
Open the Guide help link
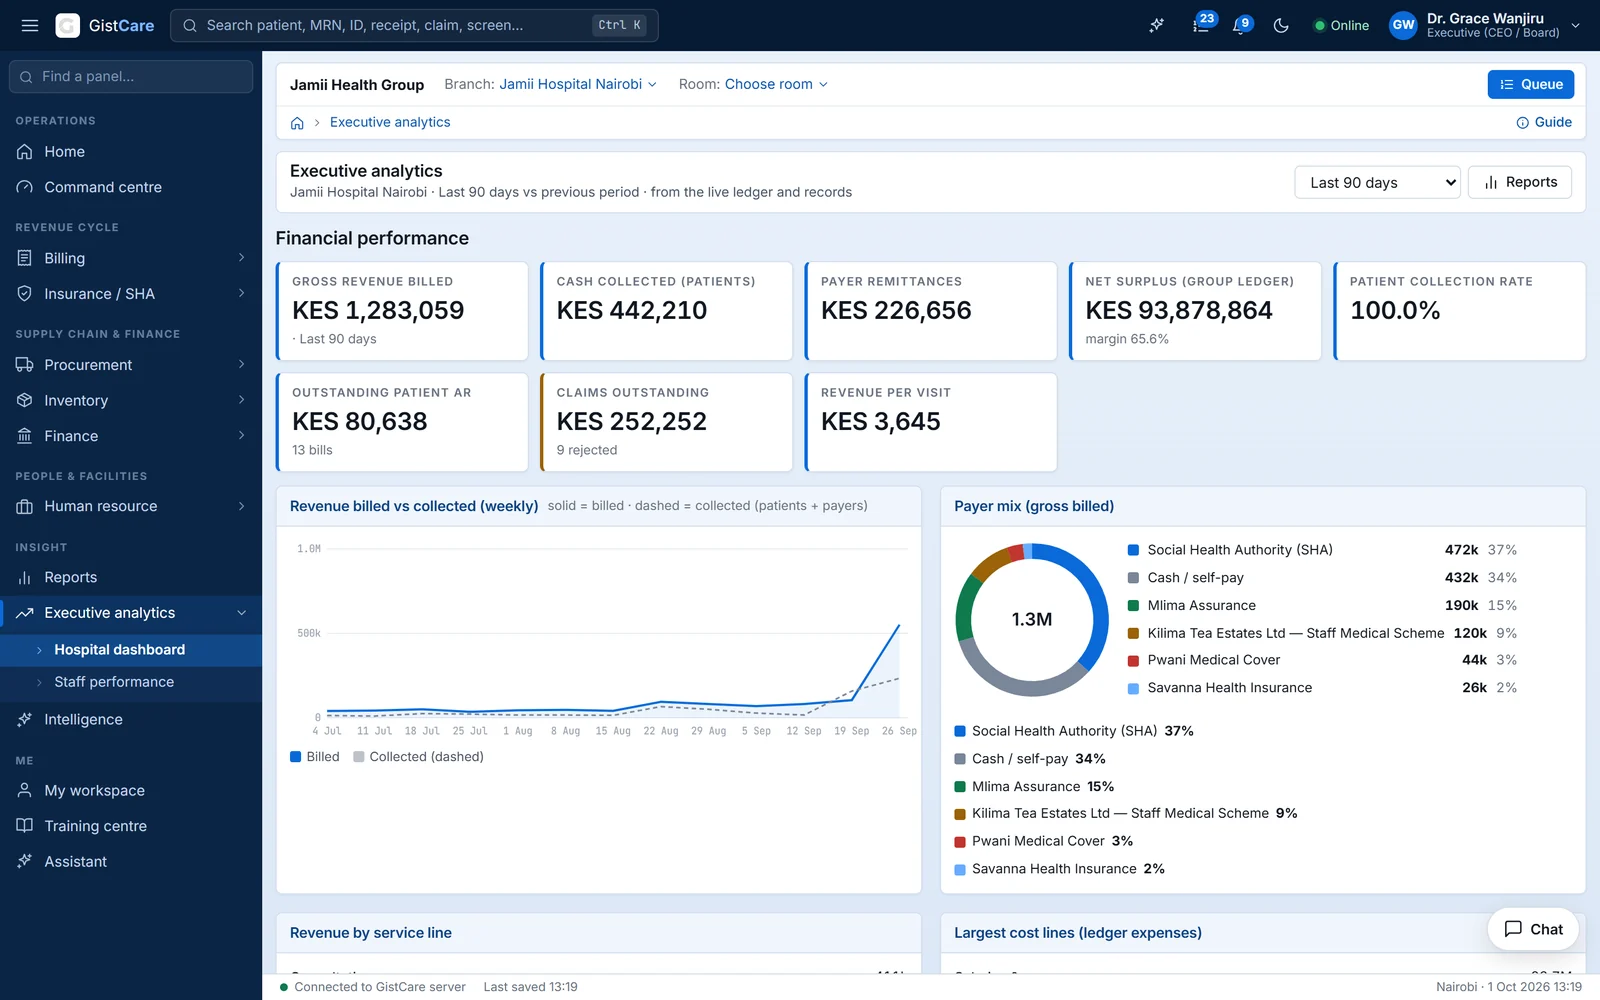tap(1544, 122)
